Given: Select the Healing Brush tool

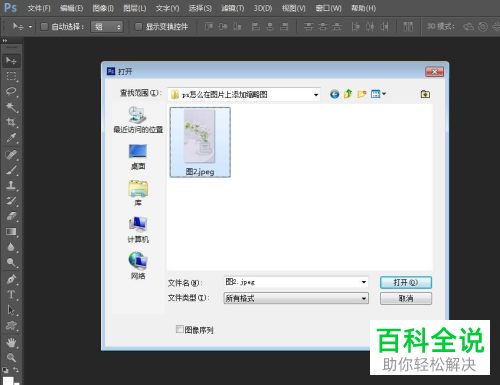Looking at the screenshot, I should 11,154.
